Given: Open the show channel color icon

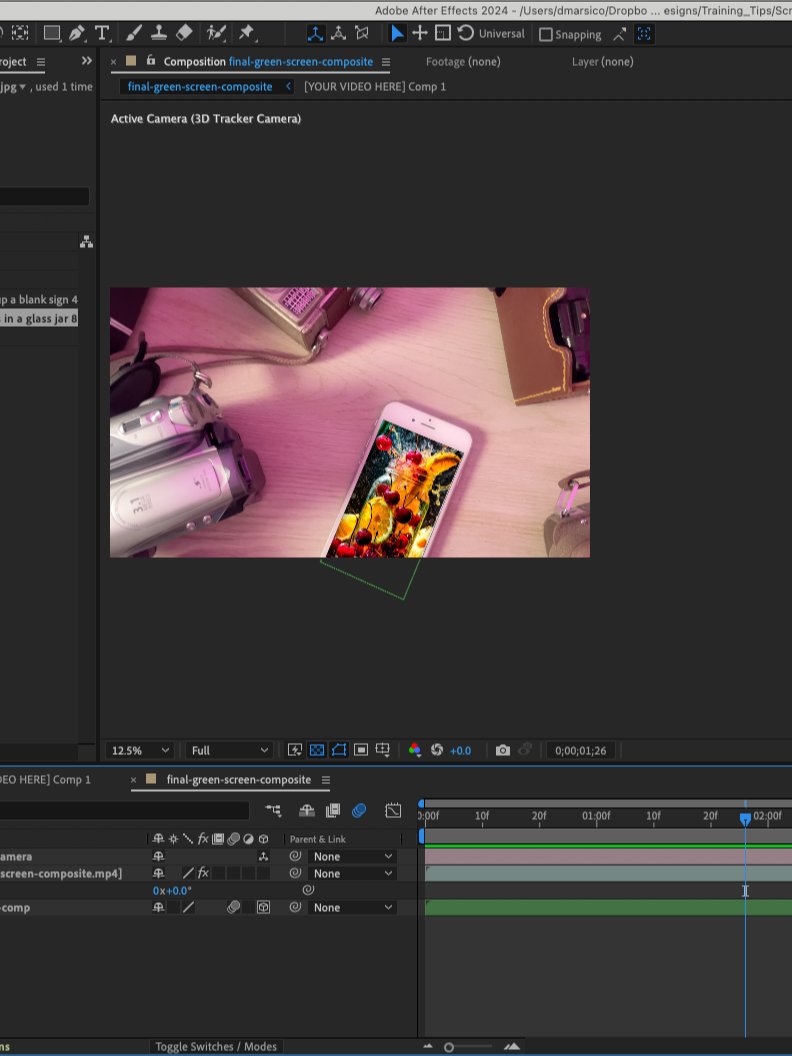Looking at the screenshot, I should tap(414, 750).
